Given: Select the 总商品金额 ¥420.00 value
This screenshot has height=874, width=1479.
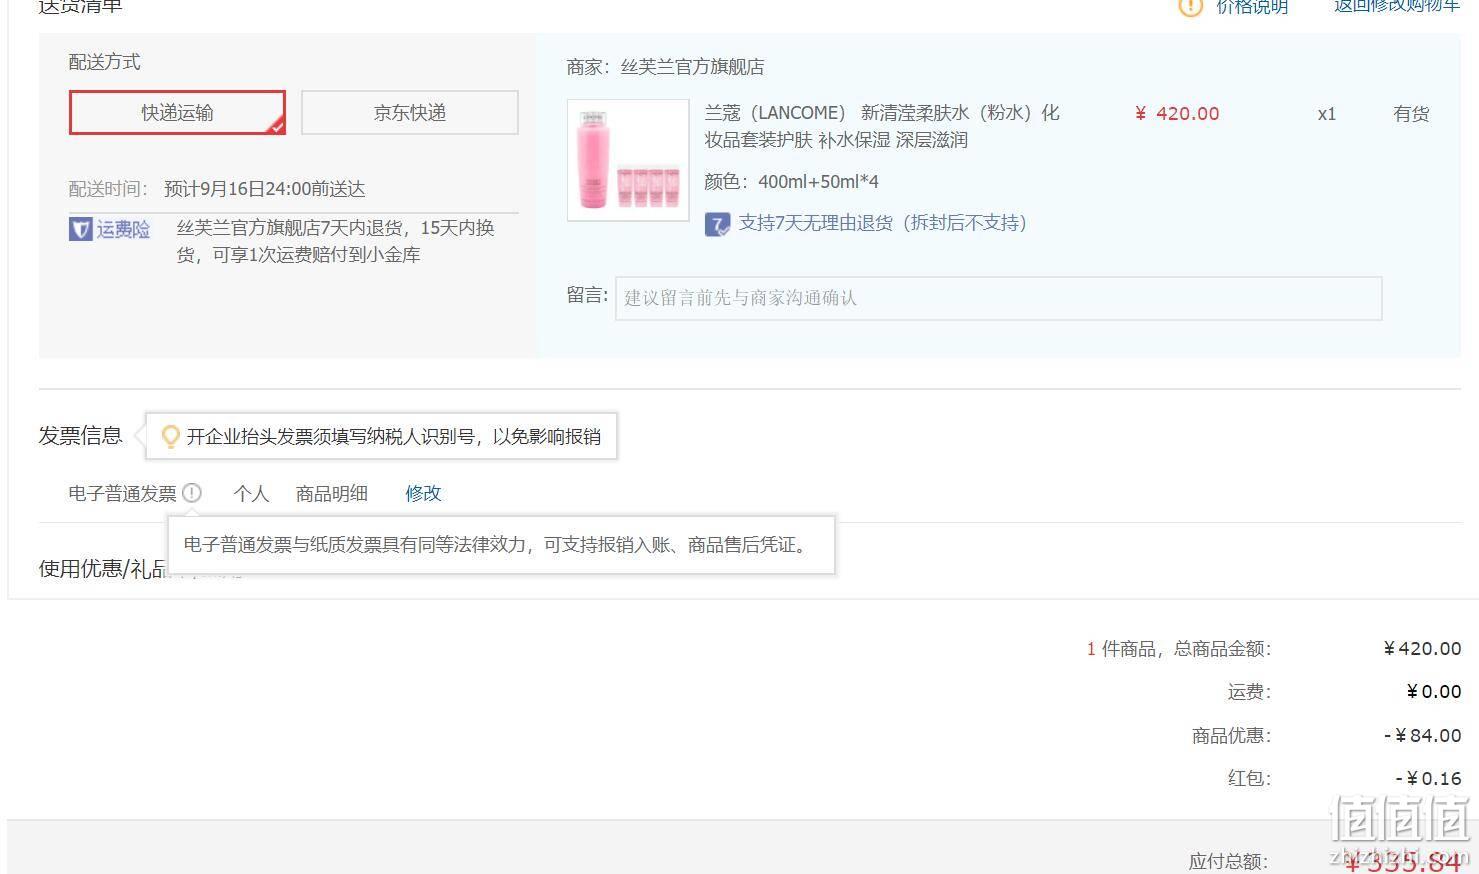Looking at the screenshot, I should 1422,649.
